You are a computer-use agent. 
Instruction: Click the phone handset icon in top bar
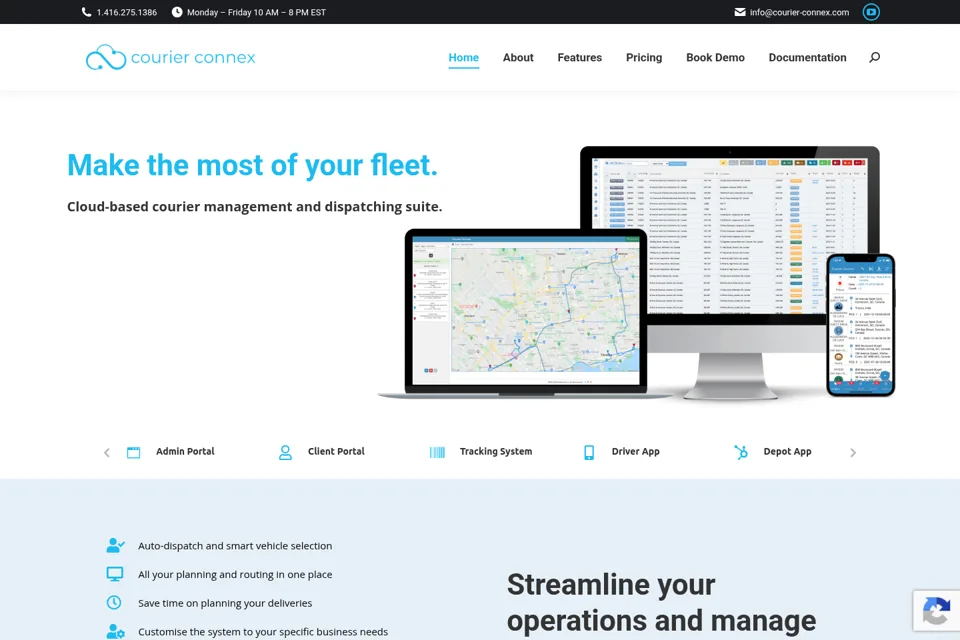[86, 12]
